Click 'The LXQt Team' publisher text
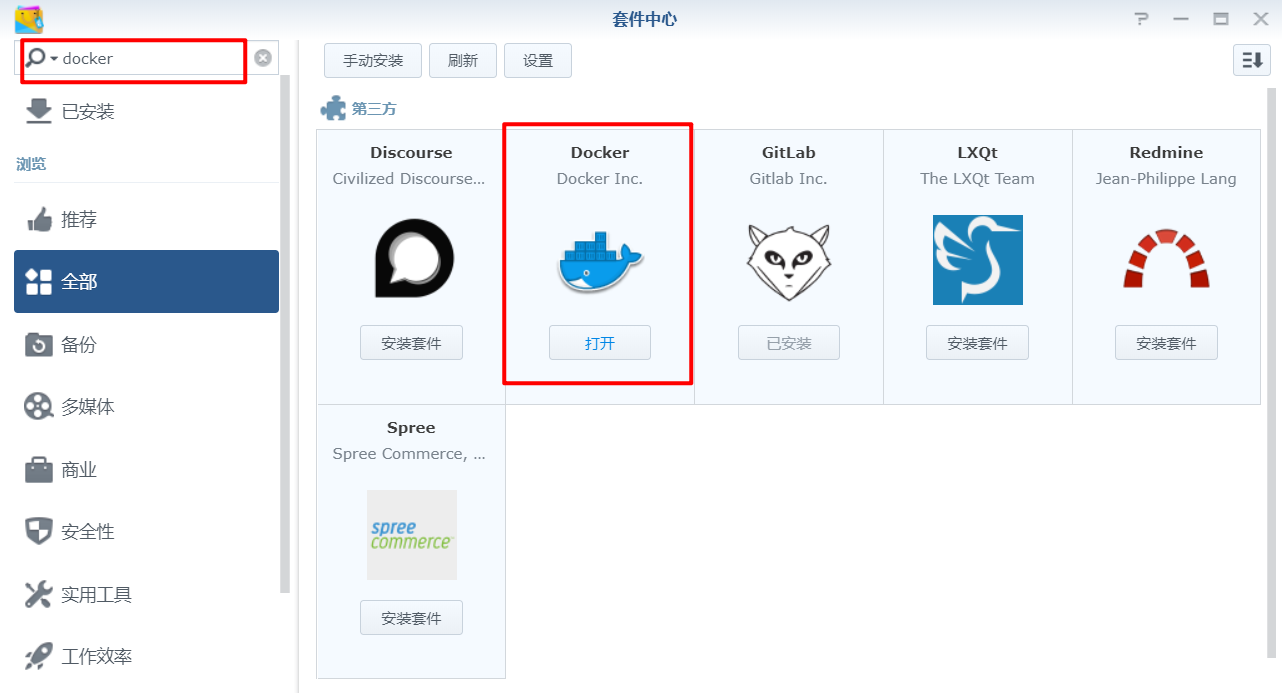 click(x=978, y=178)
